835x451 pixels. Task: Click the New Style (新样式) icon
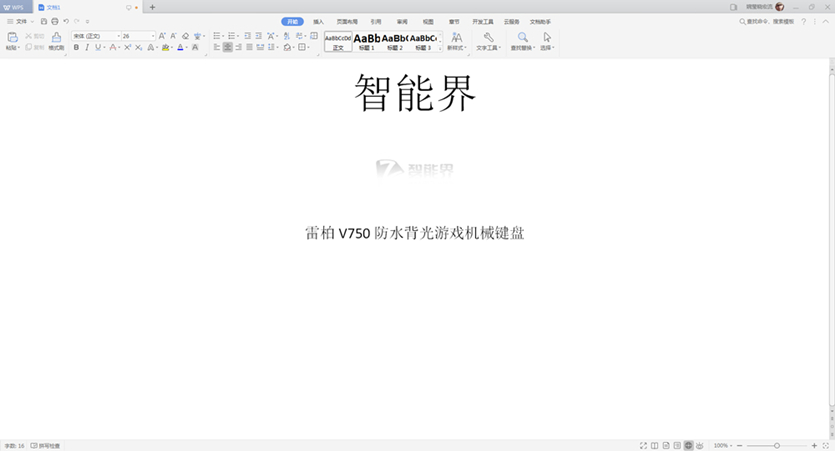[456, 40]
